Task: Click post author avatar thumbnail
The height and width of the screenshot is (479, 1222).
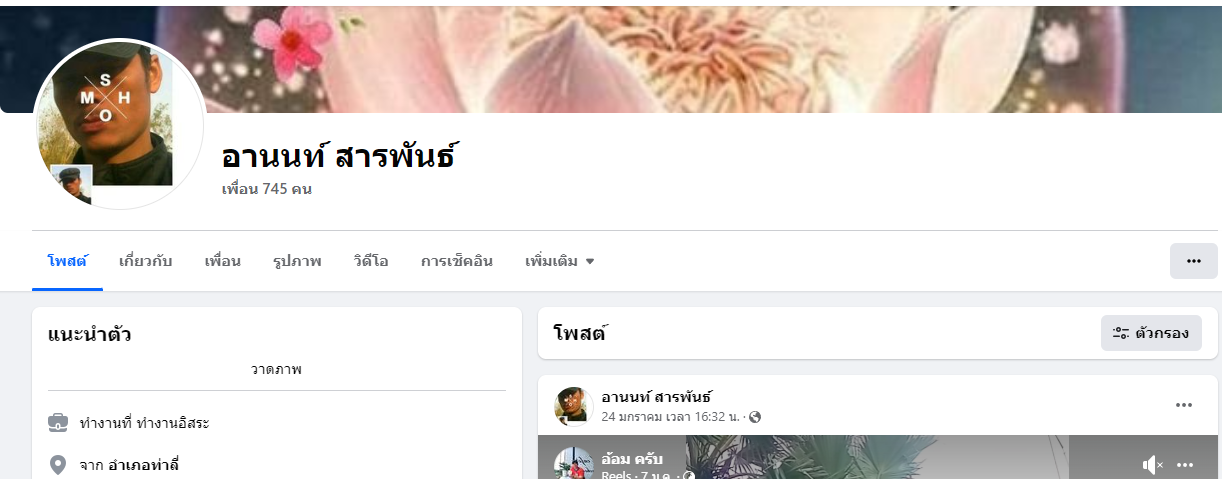Action: (x=574, y=406)
